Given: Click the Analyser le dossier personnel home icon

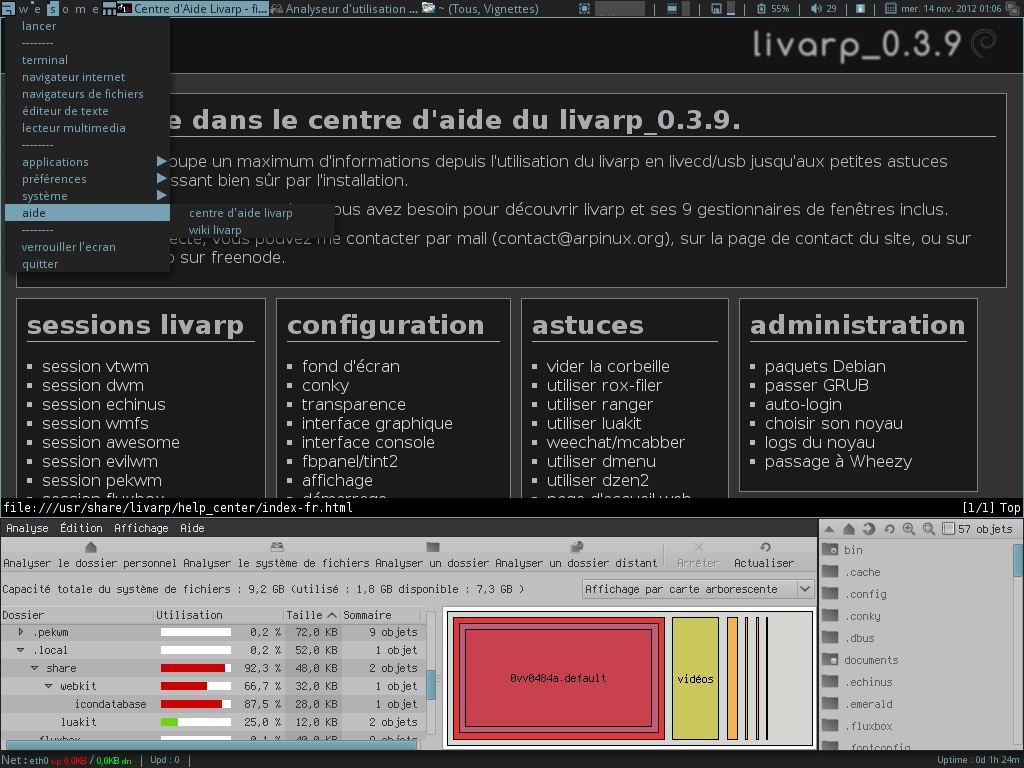Looking at the screenshot, I should click(91, 547).
